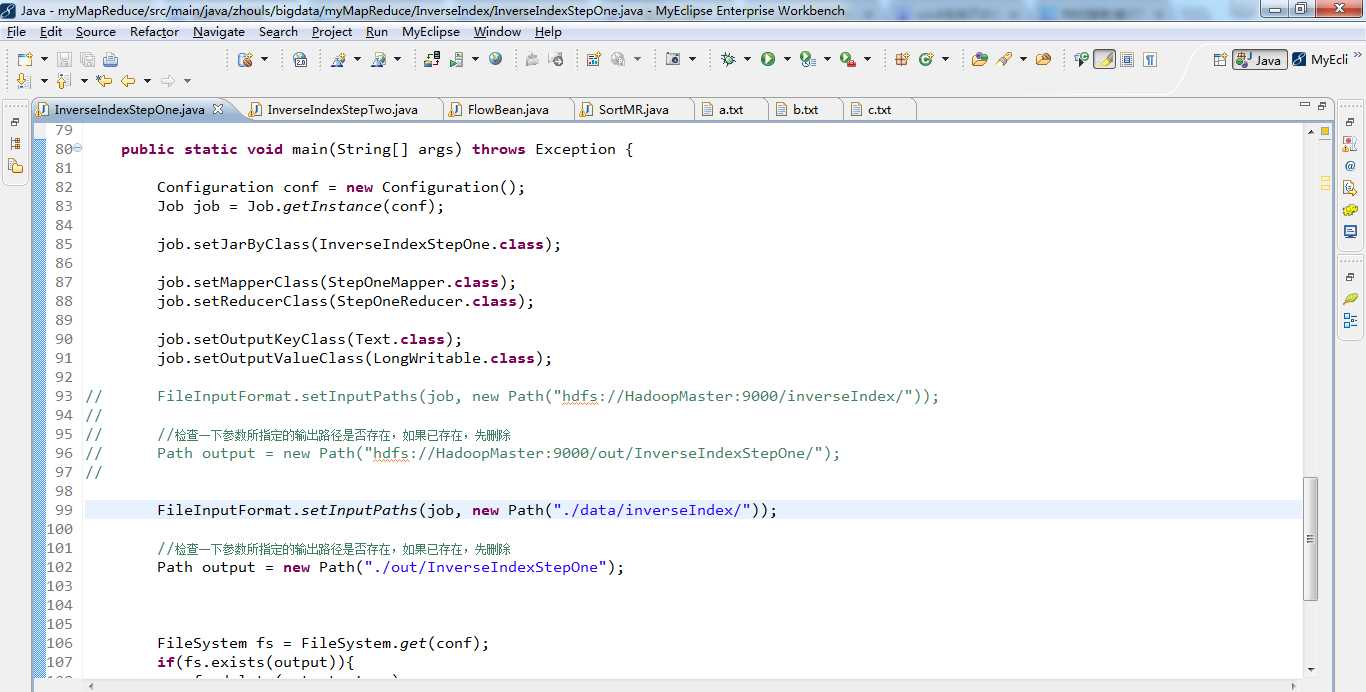Switch to MyEcli perspective button
Viewport: 1366px width, 692px height.
click(x=1319, y=60)
